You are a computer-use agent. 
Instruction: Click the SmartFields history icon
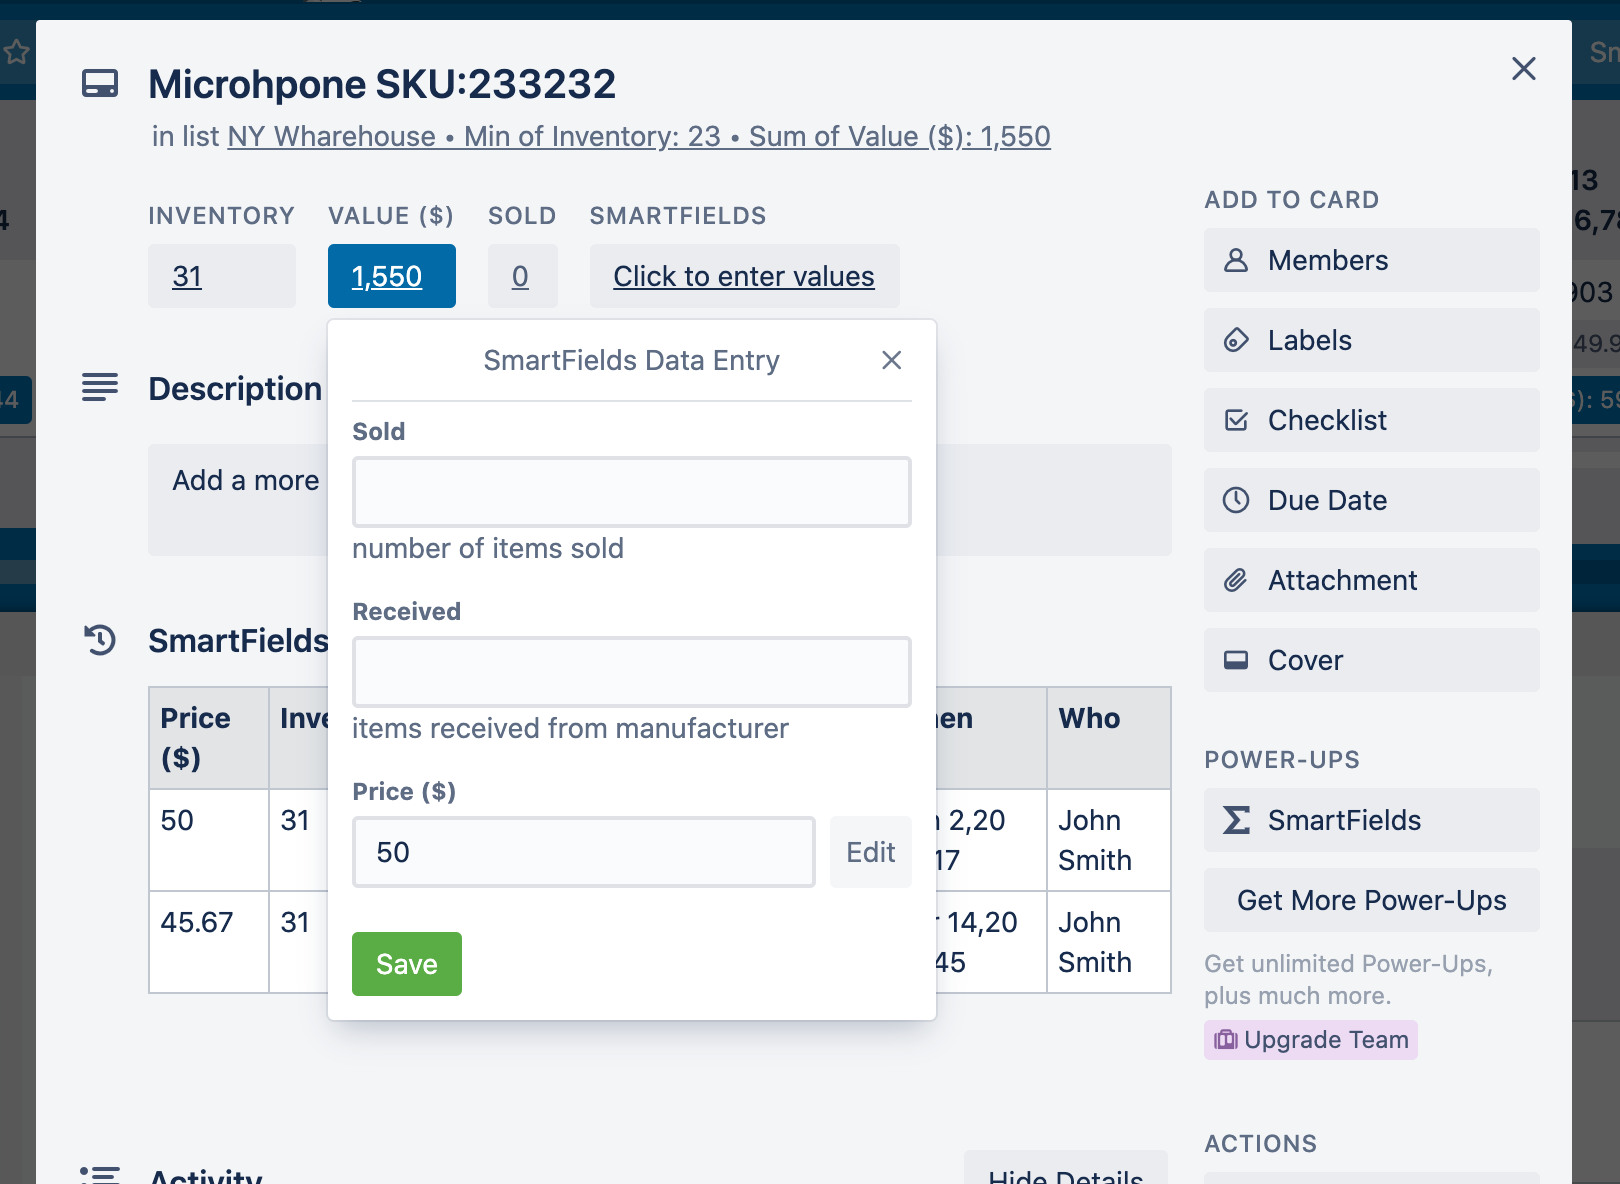(x=99, y=640)
